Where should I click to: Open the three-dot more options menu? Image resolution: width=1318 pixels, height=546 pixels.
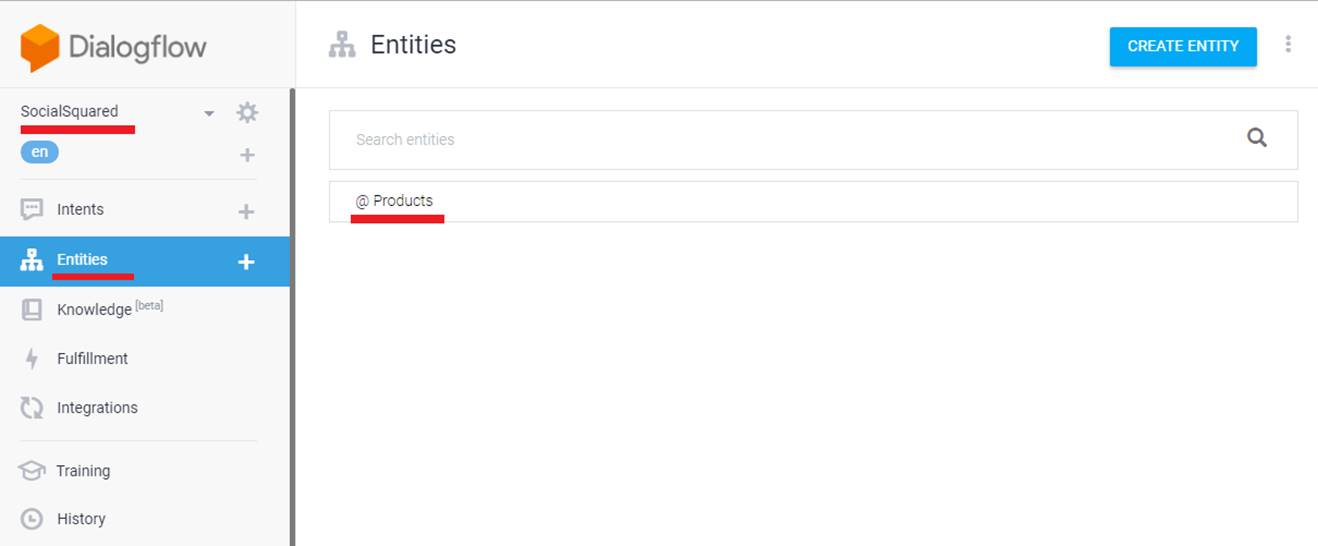[x=1288, y=44]
